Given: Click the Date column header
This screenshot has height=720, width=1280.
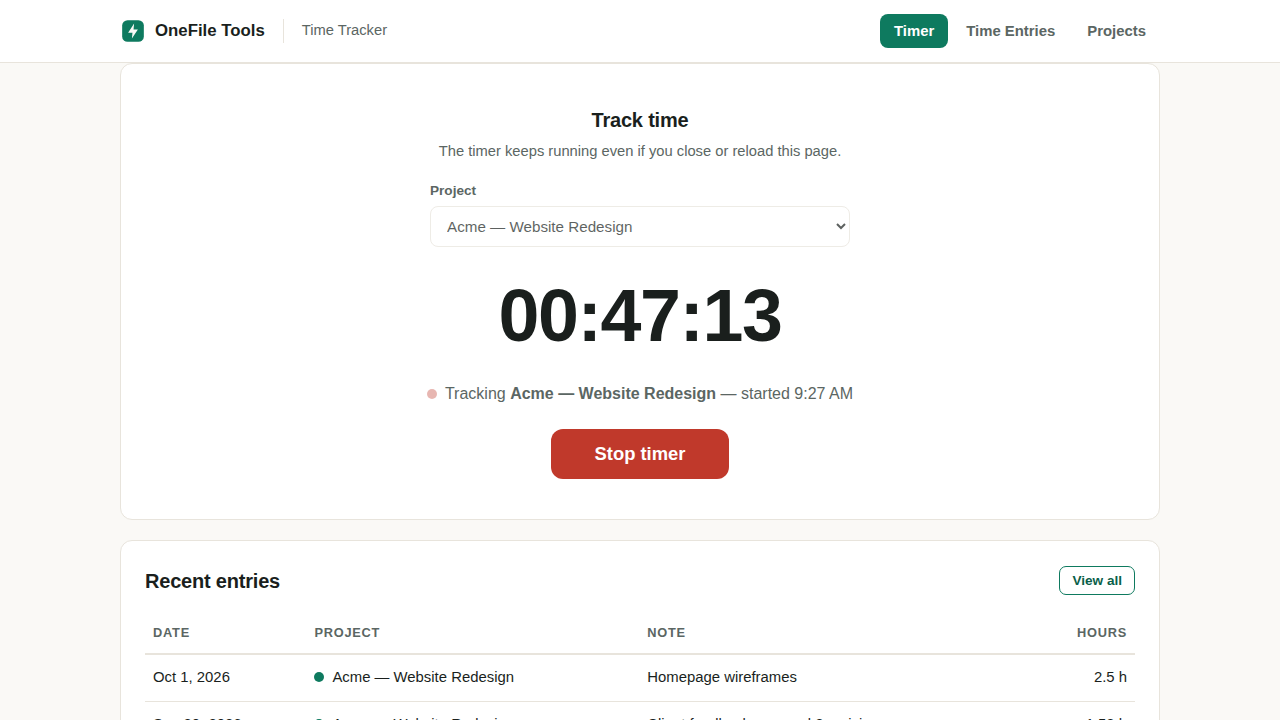Looking at the screenshot, I should click(171, 633).
